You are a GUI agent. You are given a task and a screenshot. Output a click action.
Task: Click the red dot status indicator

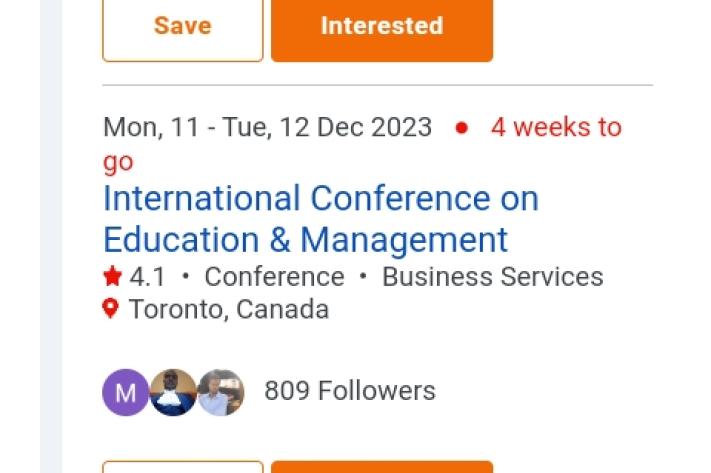(x=461, y=128)
